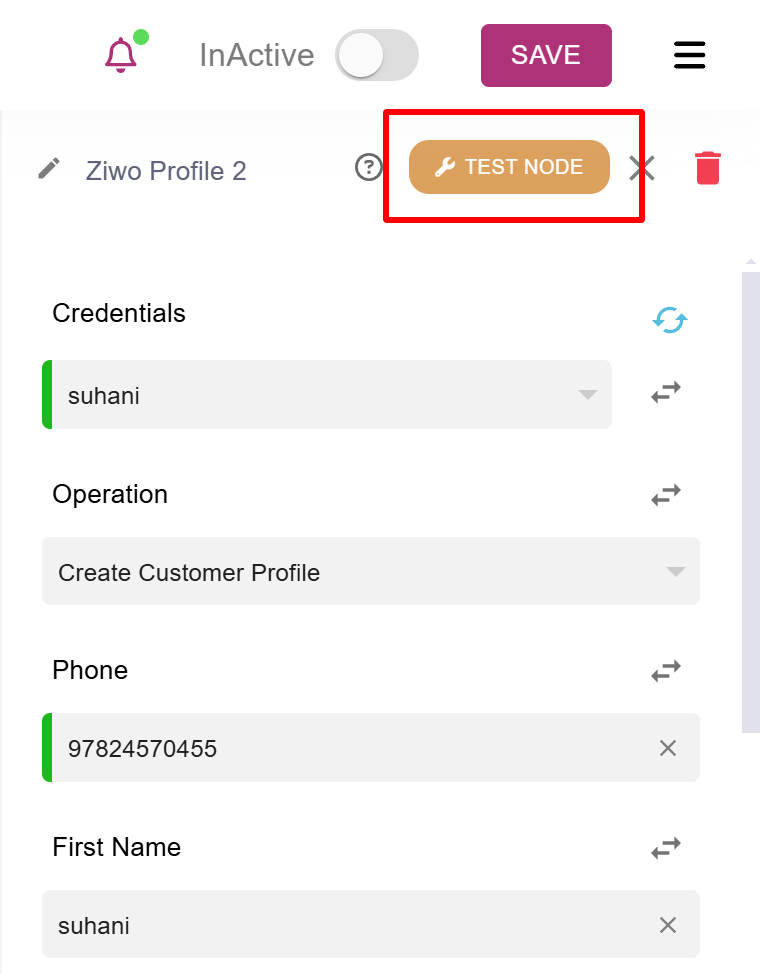Close the Ziwo Profile 2 panel
Screen dimensions: 760x974
tap(641, 168)
